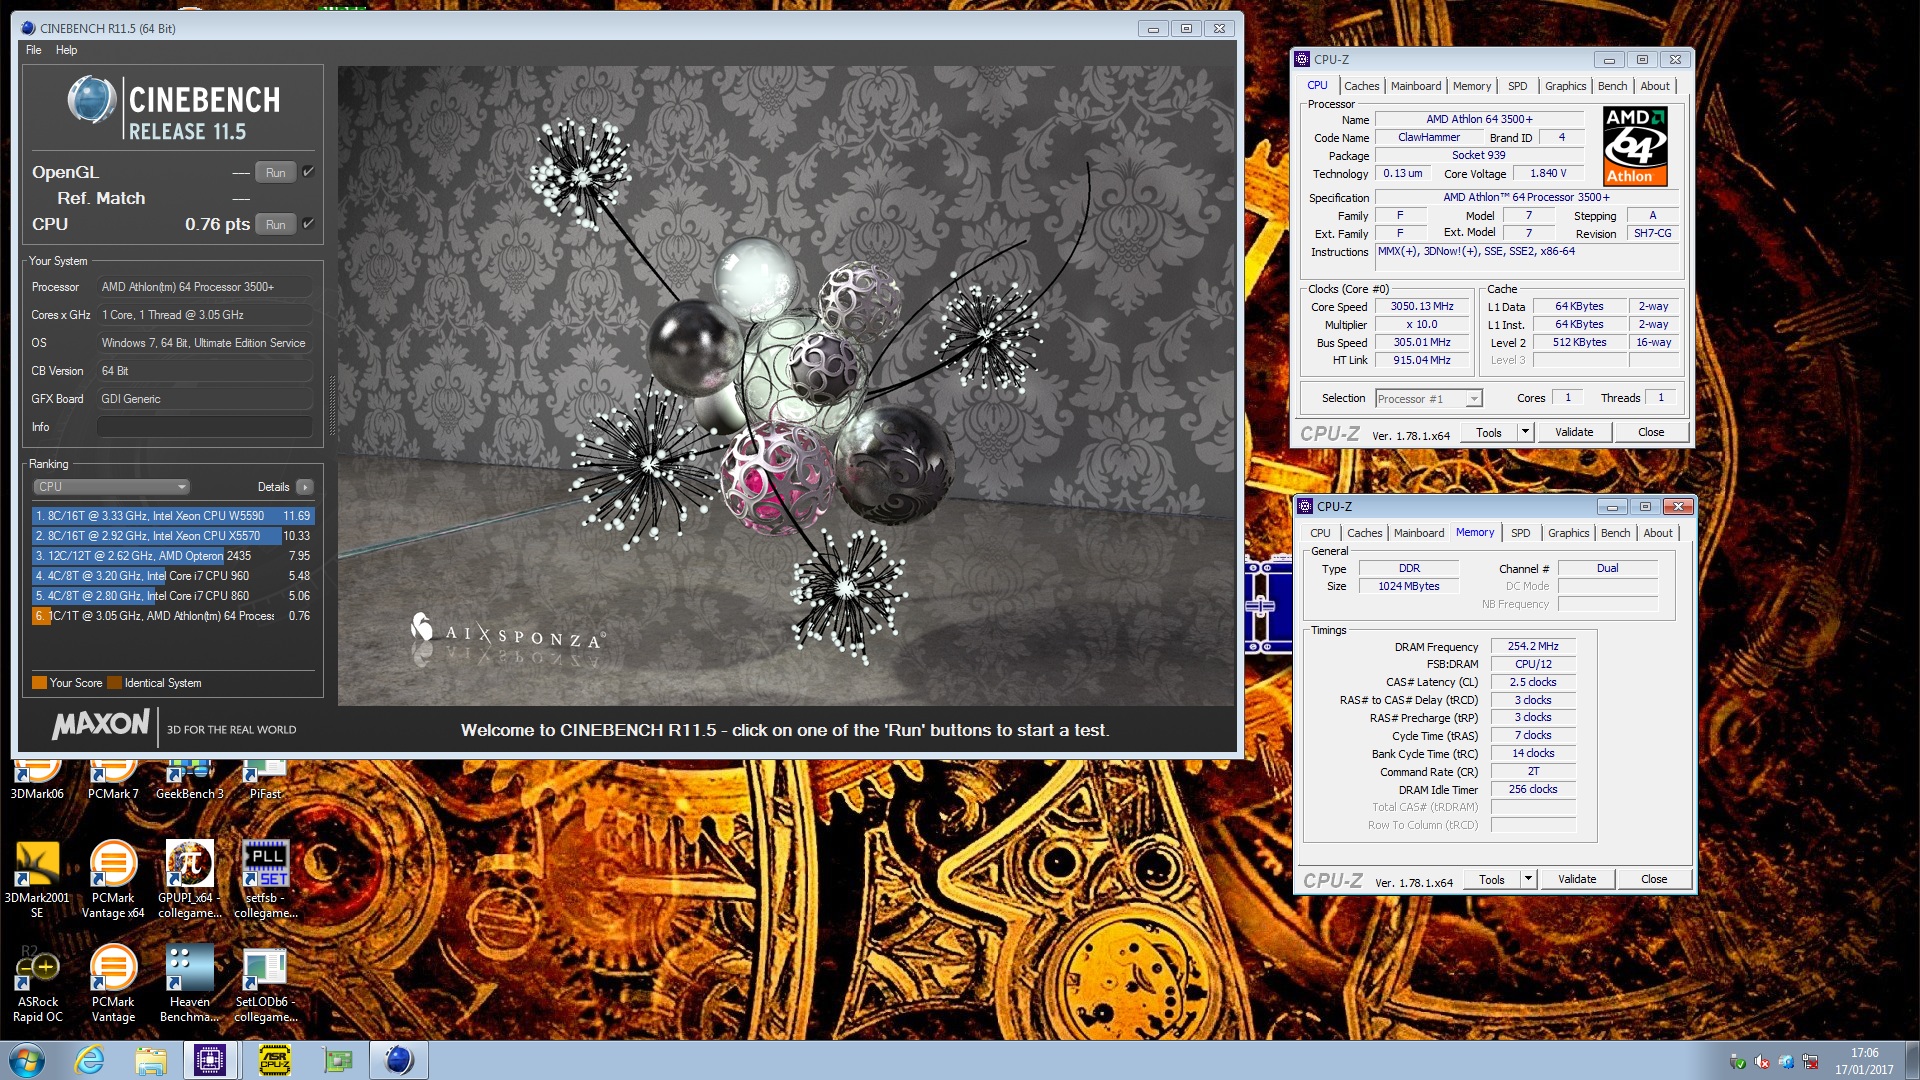Open the PCMark Vantage (non-x64) shortcut
The width and height of the screenshot is (1920, 1080).
[x=113, y=983]
